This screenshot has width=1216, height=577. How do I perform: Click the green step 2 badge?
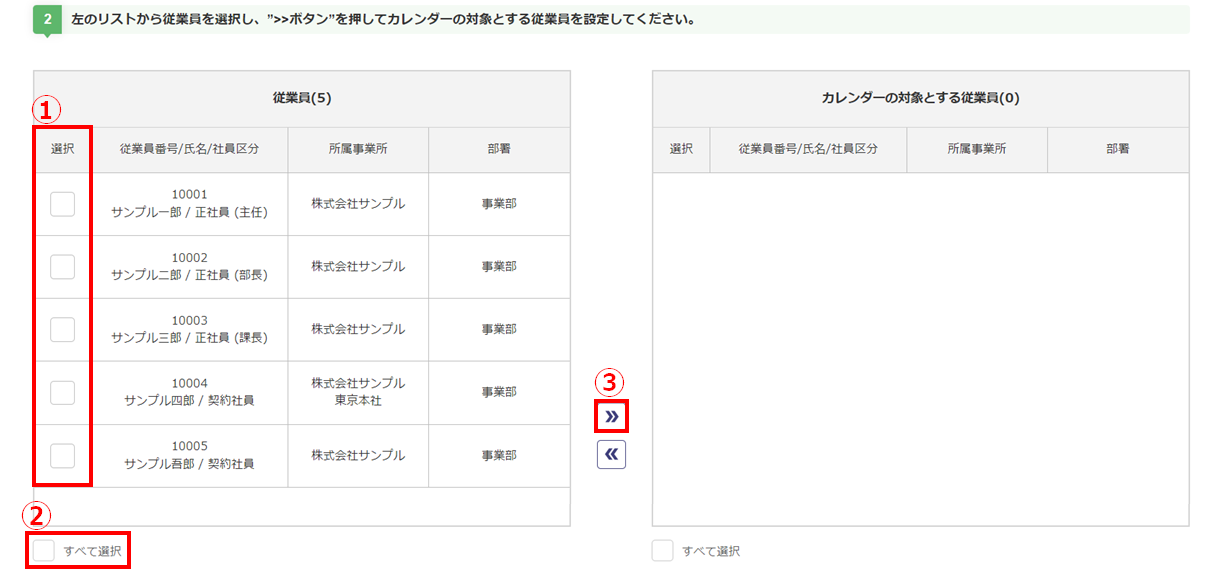47,19
